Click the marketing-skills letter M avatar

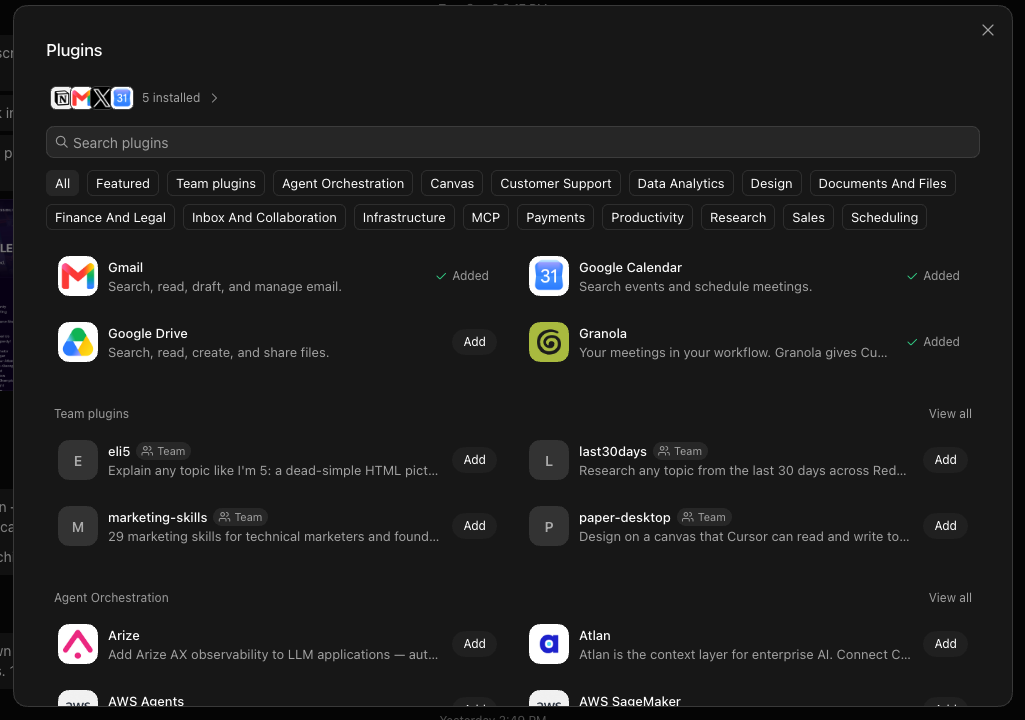click(x=78, y=526)
